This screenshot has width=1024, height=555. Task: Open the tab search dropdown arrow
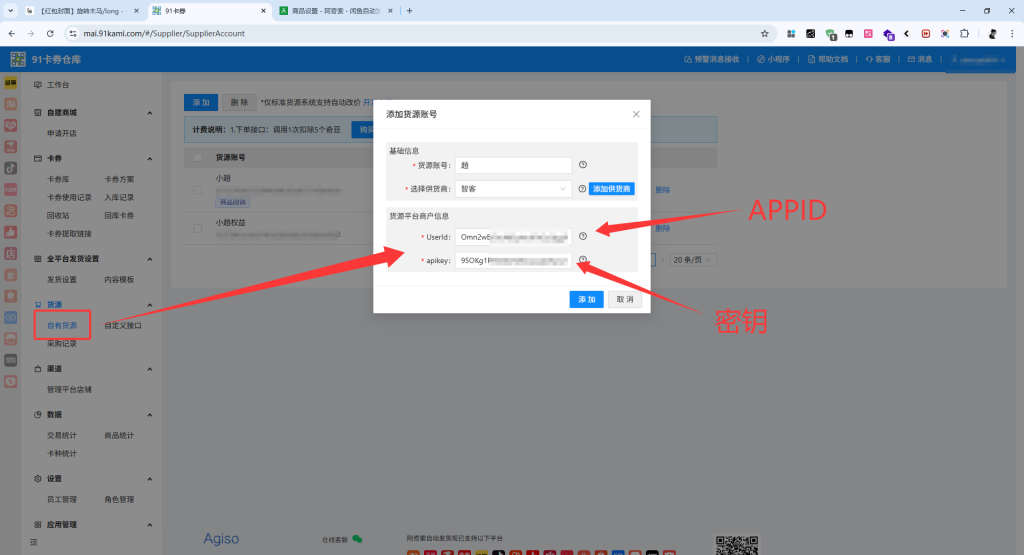pos(10,11)
